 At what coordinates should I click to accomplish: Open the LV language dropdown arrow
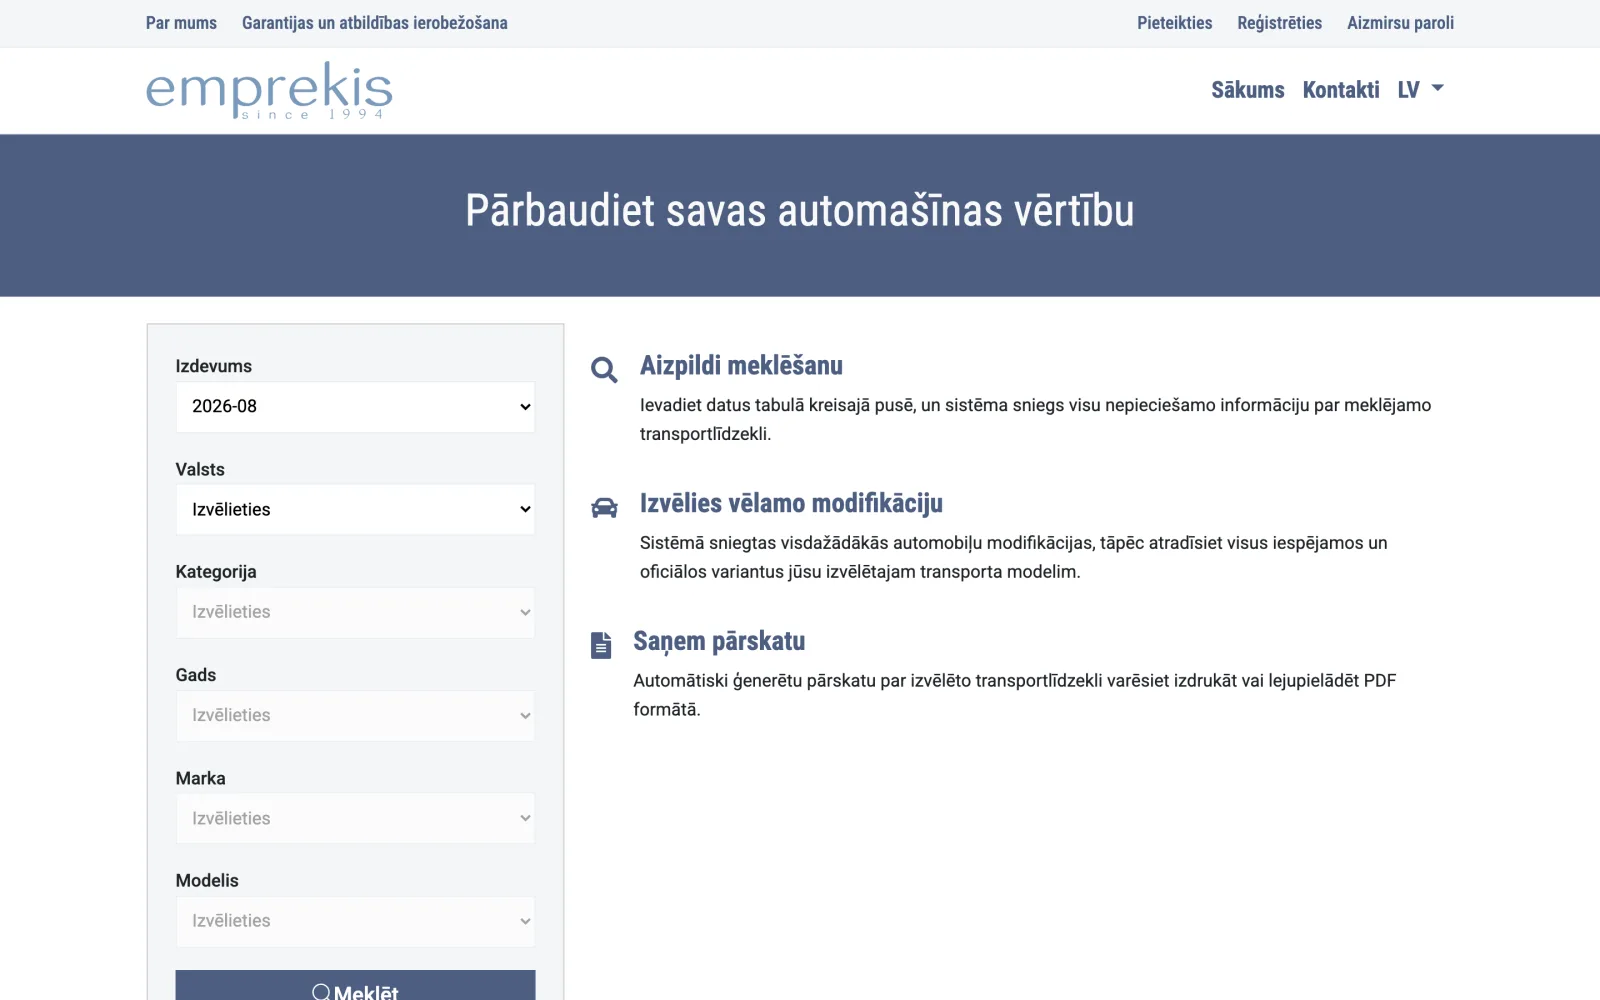1438,89
